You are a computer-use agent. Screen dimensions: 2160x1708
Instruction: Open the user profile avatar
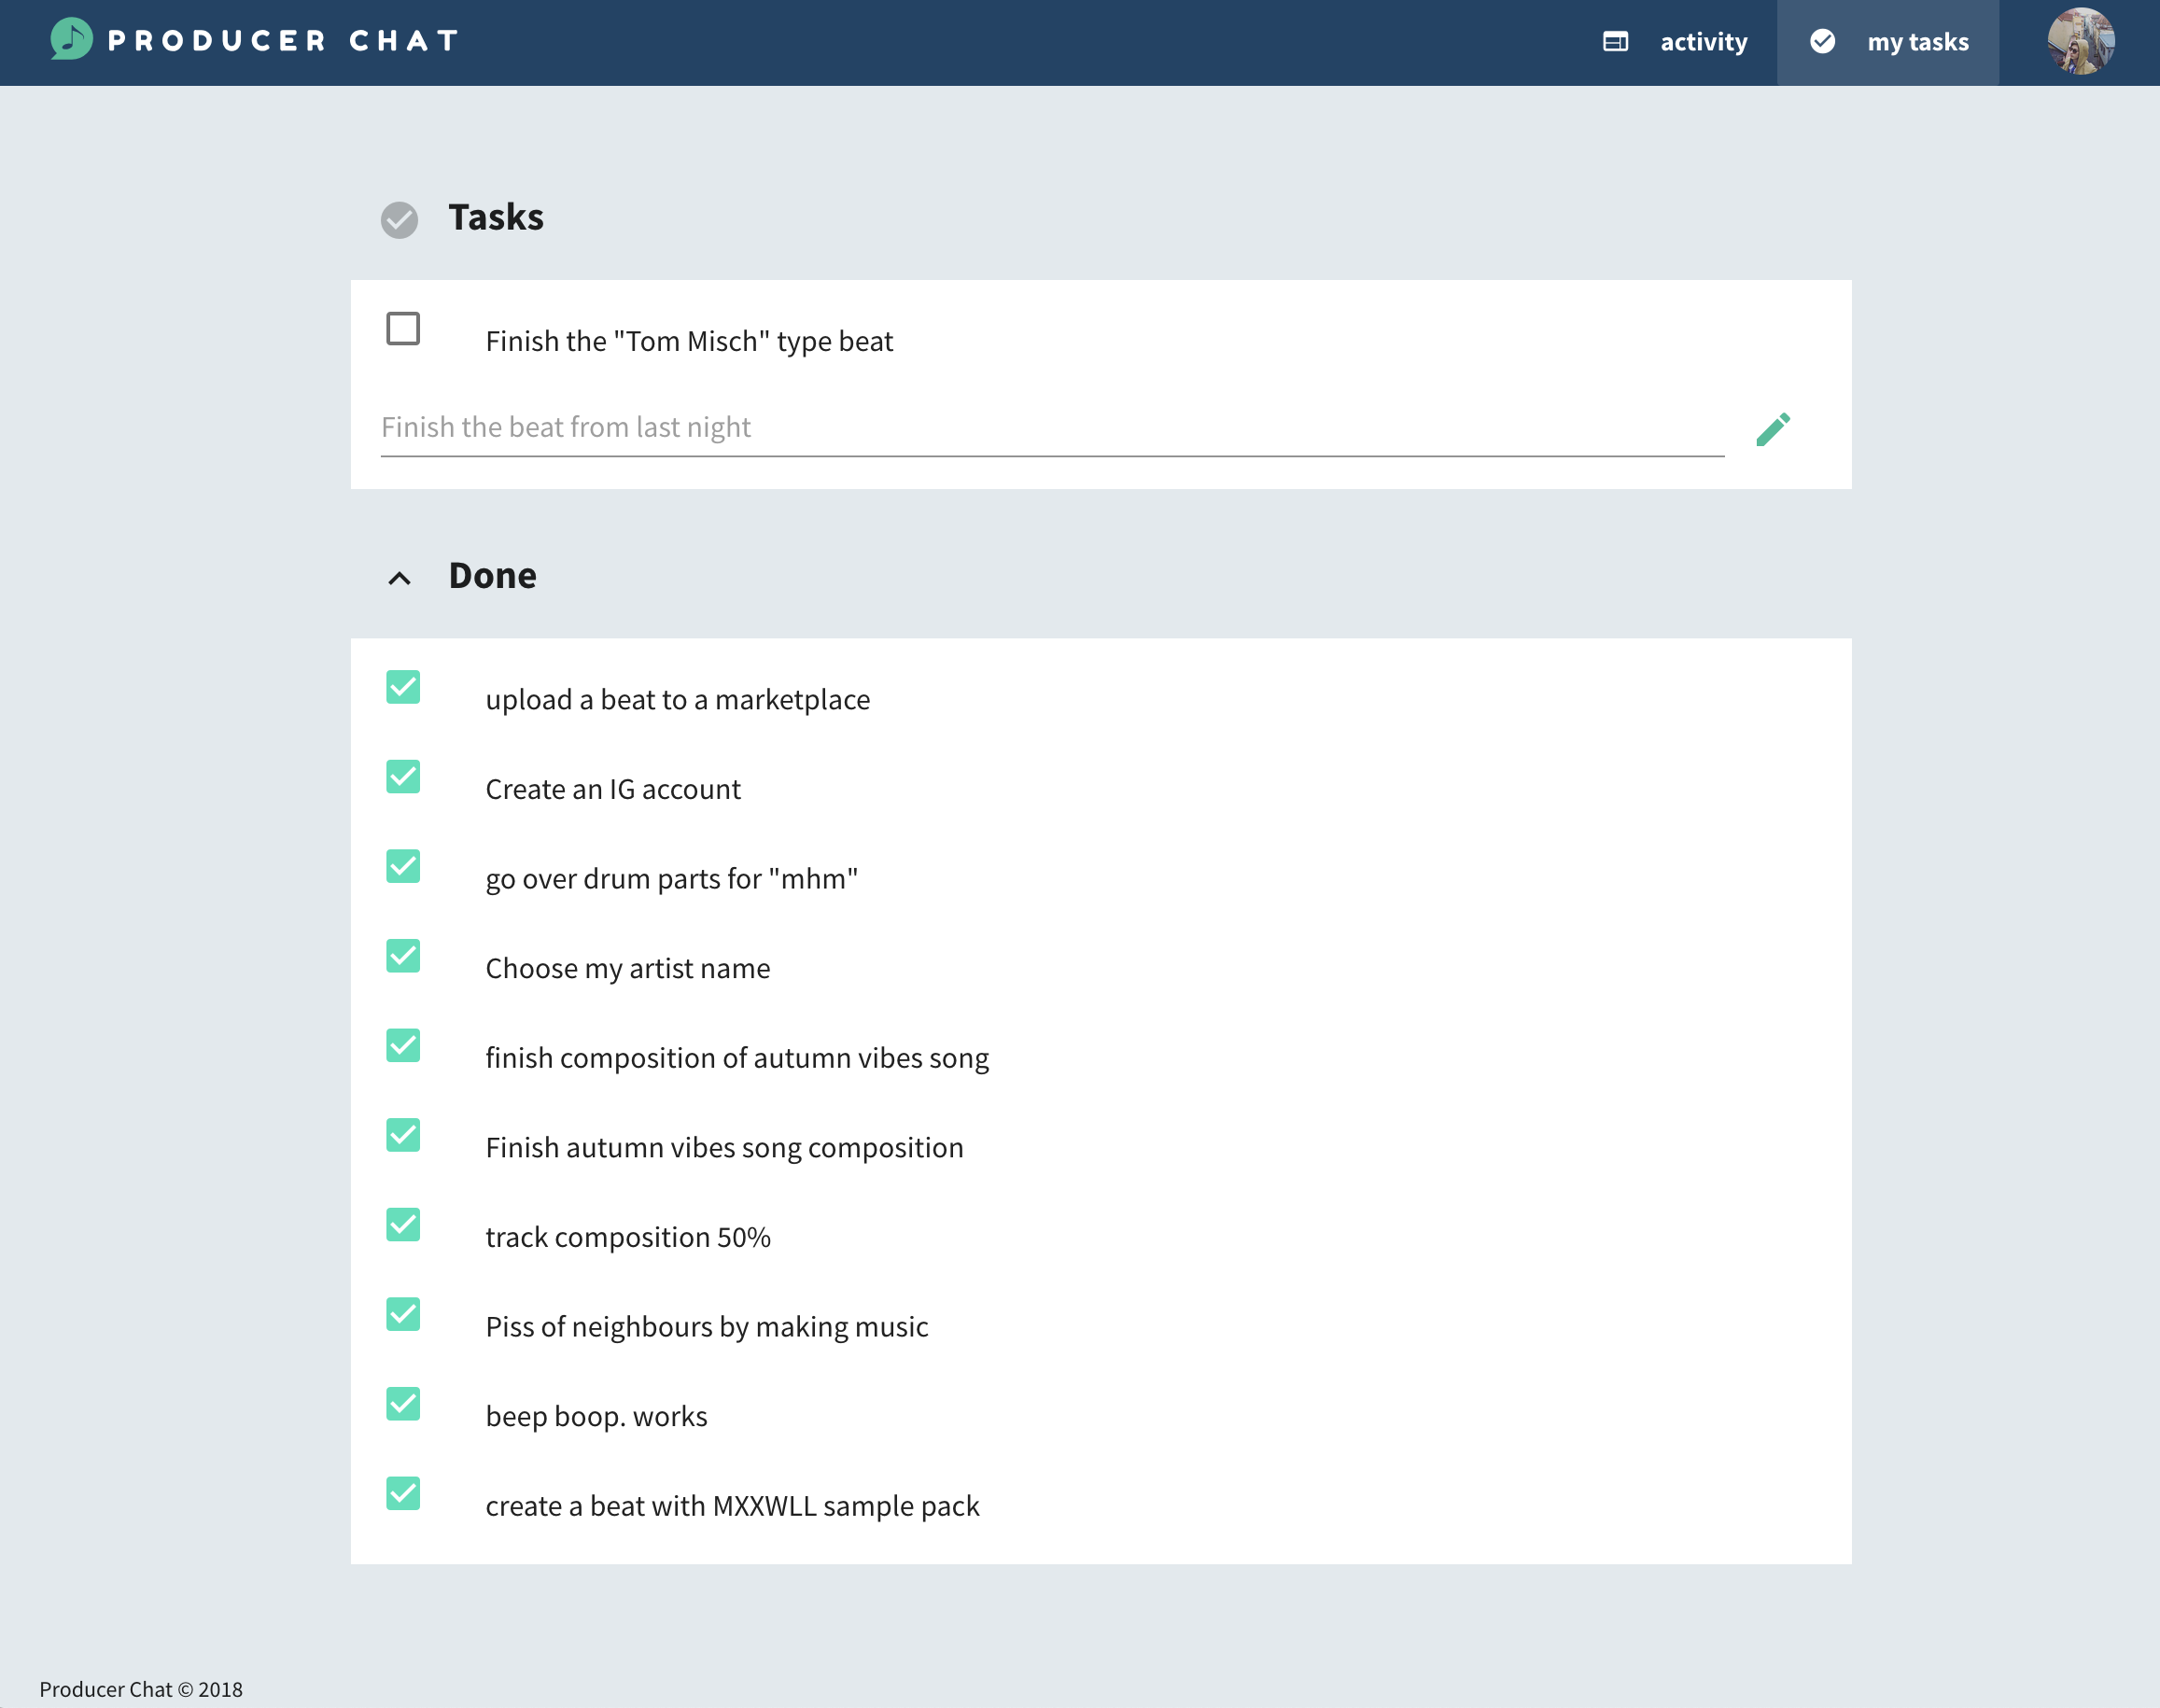tap(2080, 42)
